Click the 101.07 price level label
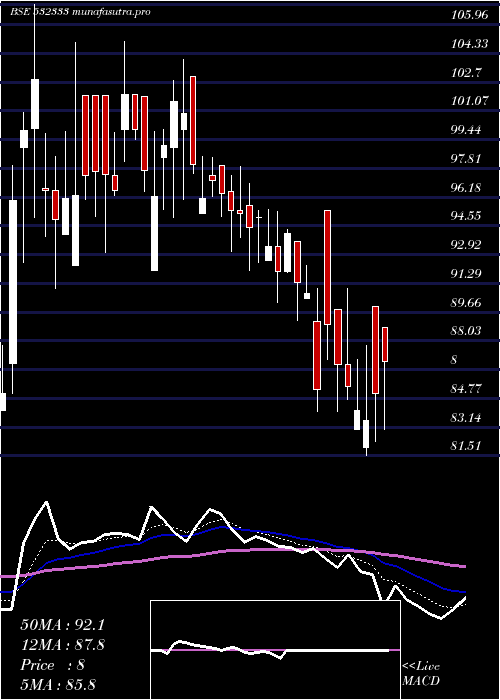The height and width of the screenshot is (700, 500). (x=468, y=101)
